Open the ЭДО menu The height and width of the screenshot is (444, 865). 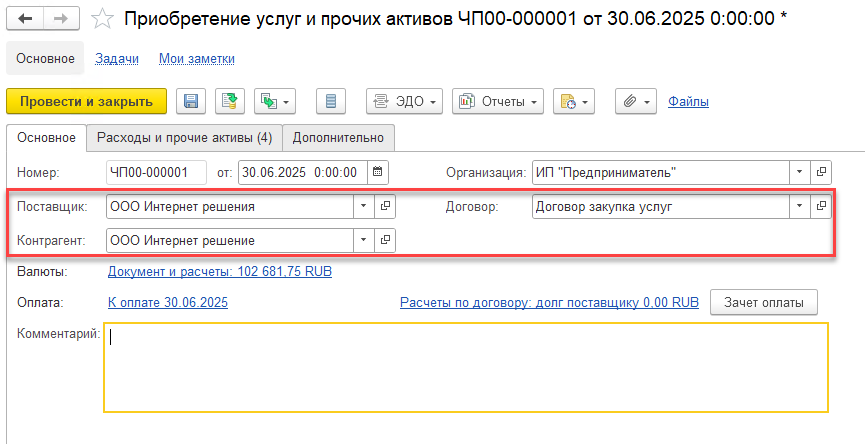(x=404, y=101)
